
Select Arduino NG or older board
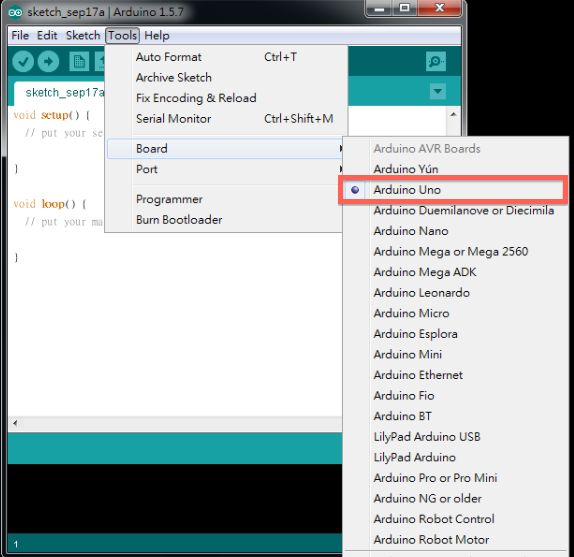click(x=455, y=498)
